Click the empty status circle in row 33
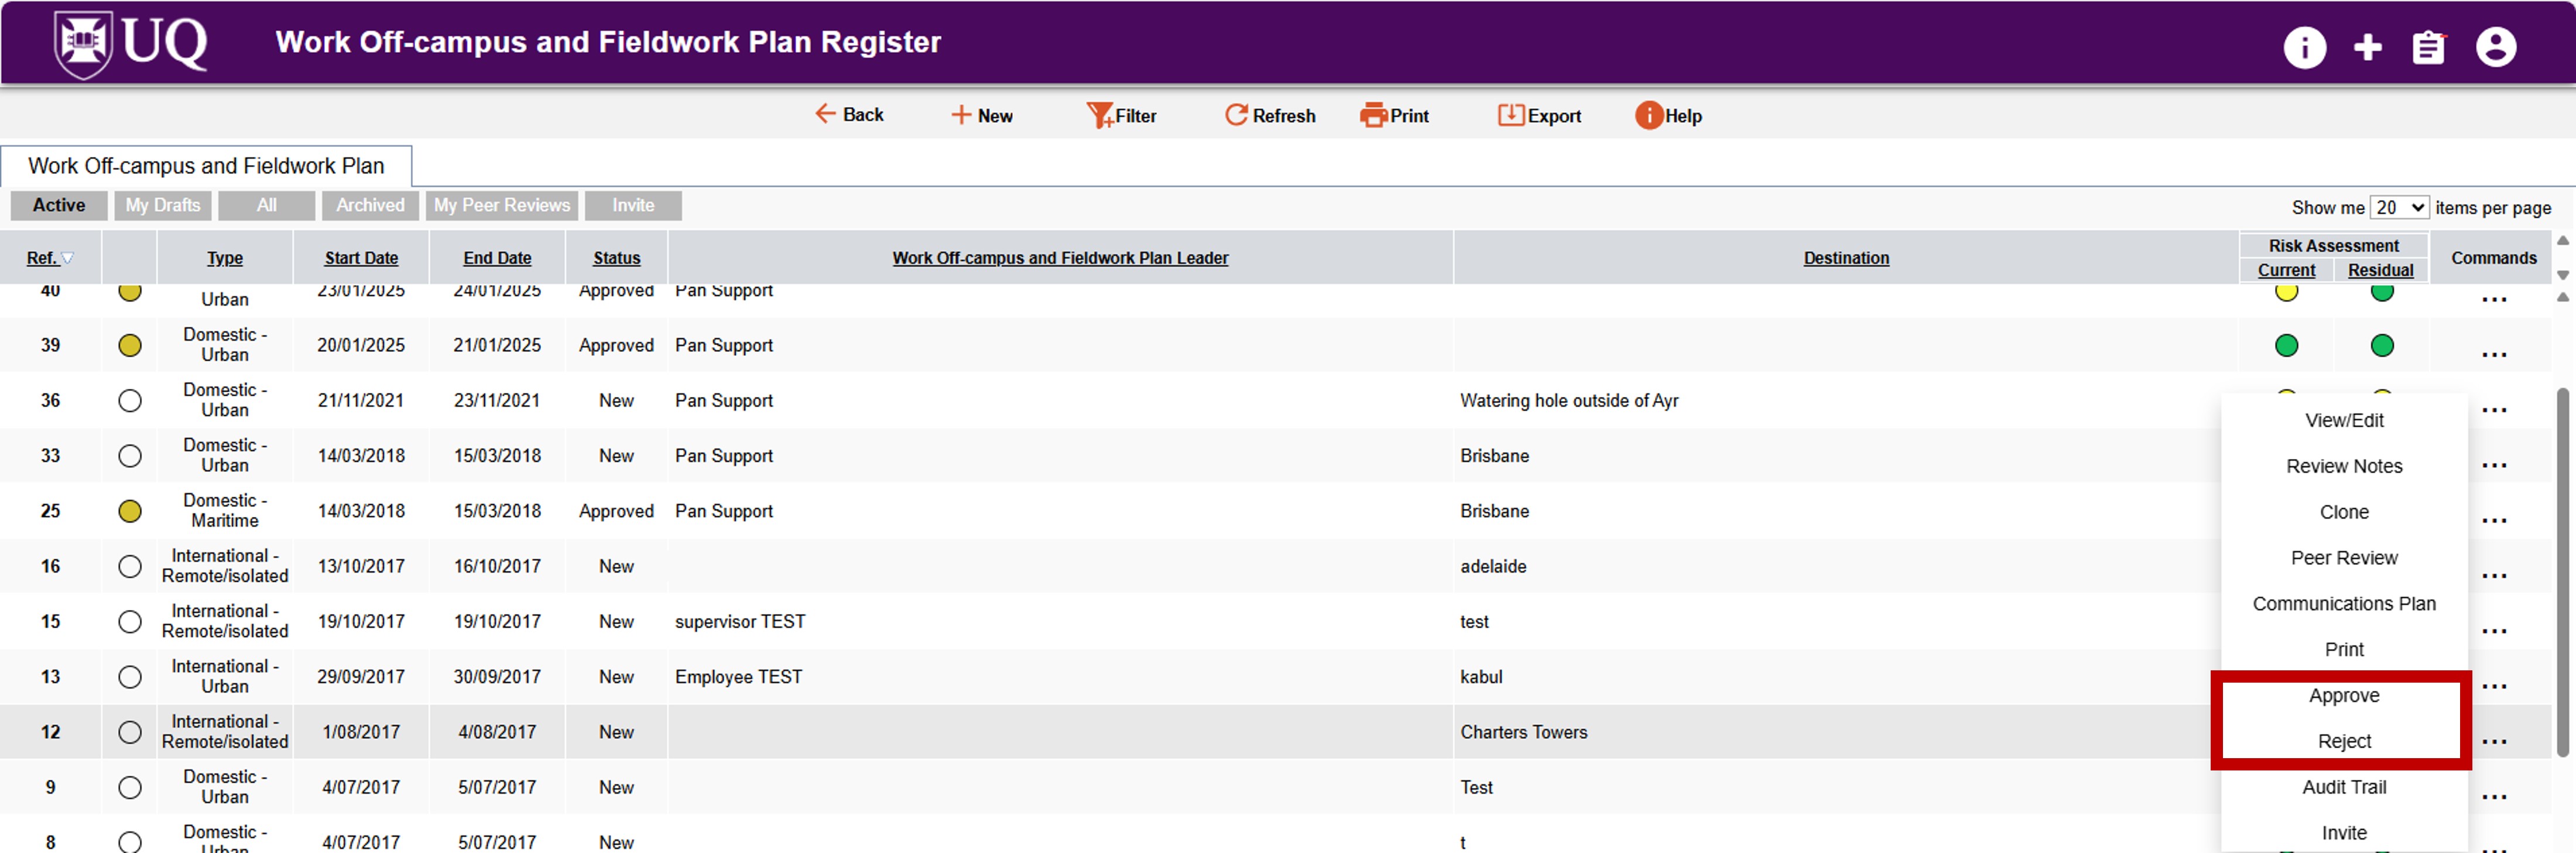The height and width of the screenshot is (853, 2576). coord(129,456)
